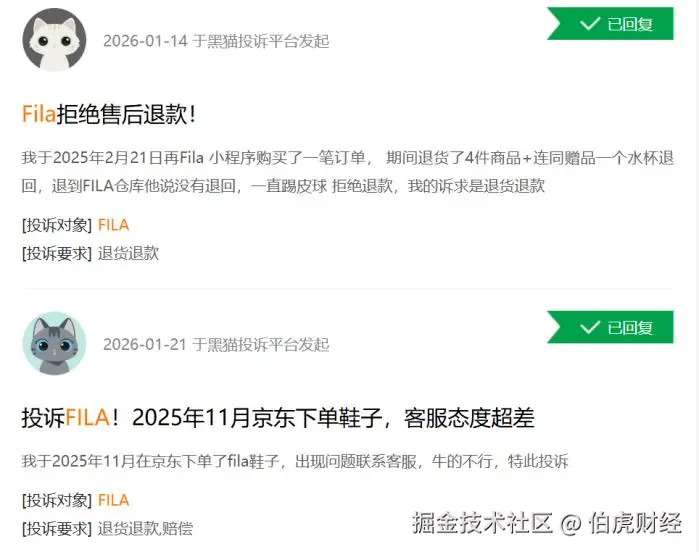Click first complaint's 退货退款 requirement
The width and height of the screenshot is (699, 553).
pos(128,253)
